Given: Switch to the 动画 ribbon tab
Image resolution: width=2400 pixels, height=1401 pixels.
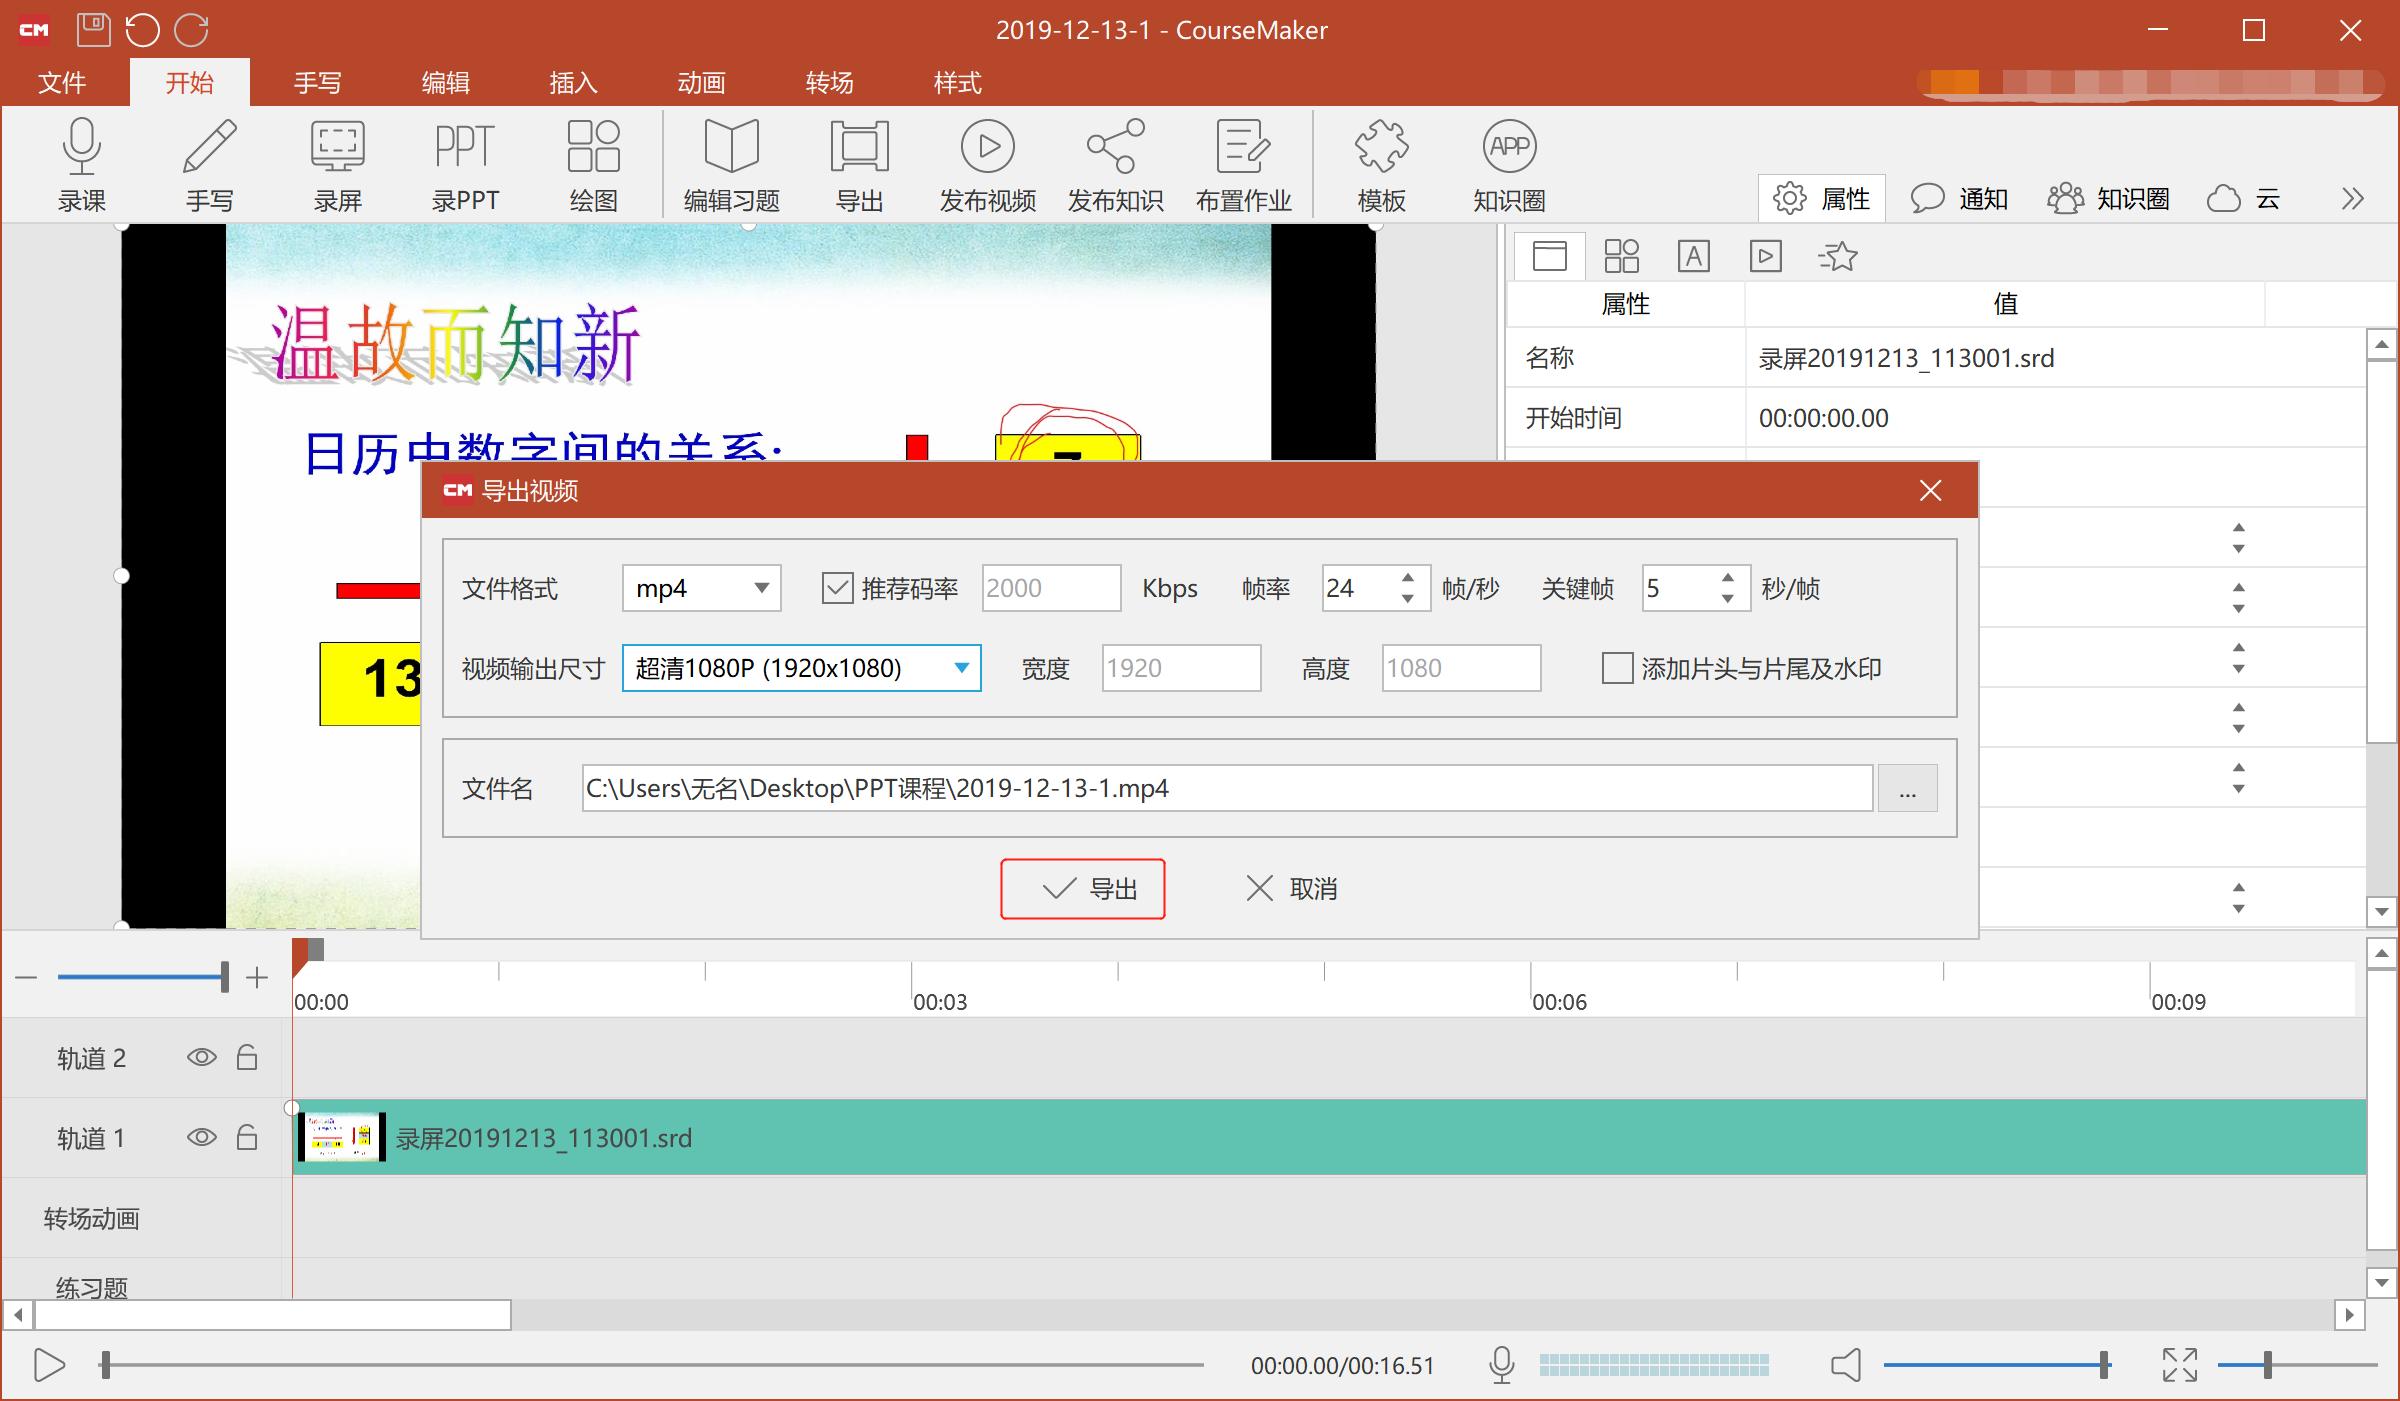Looking at the screenshot, I should [x=700, y=82].
